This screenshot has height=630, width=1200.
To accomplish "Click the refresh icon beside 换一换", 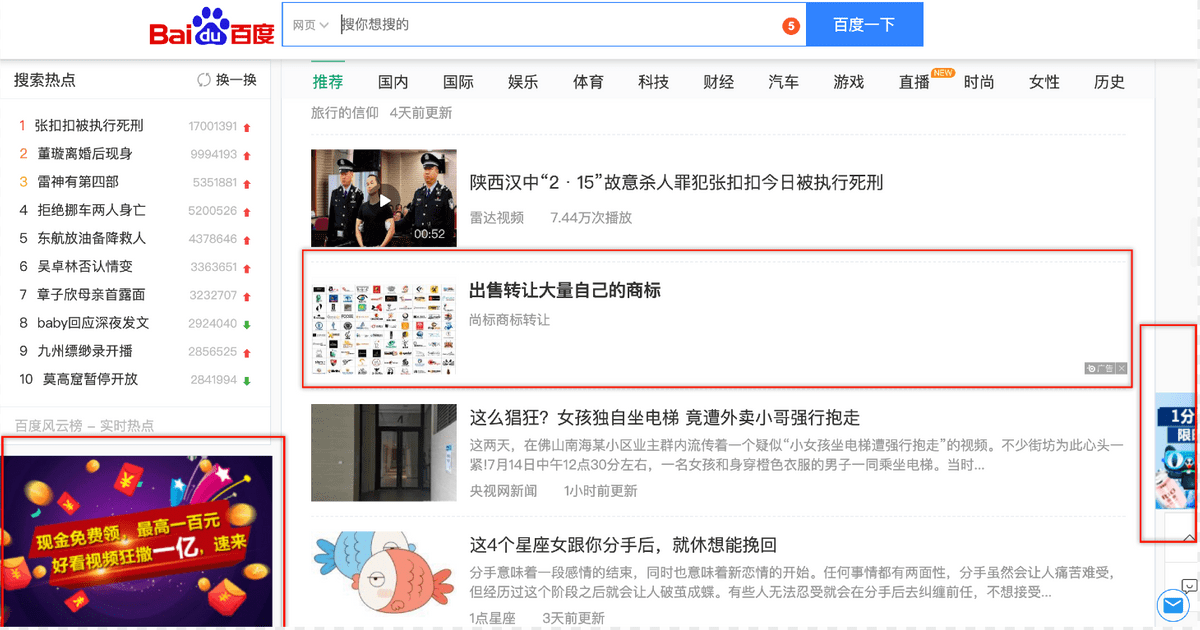I will (x=204, y=80).
